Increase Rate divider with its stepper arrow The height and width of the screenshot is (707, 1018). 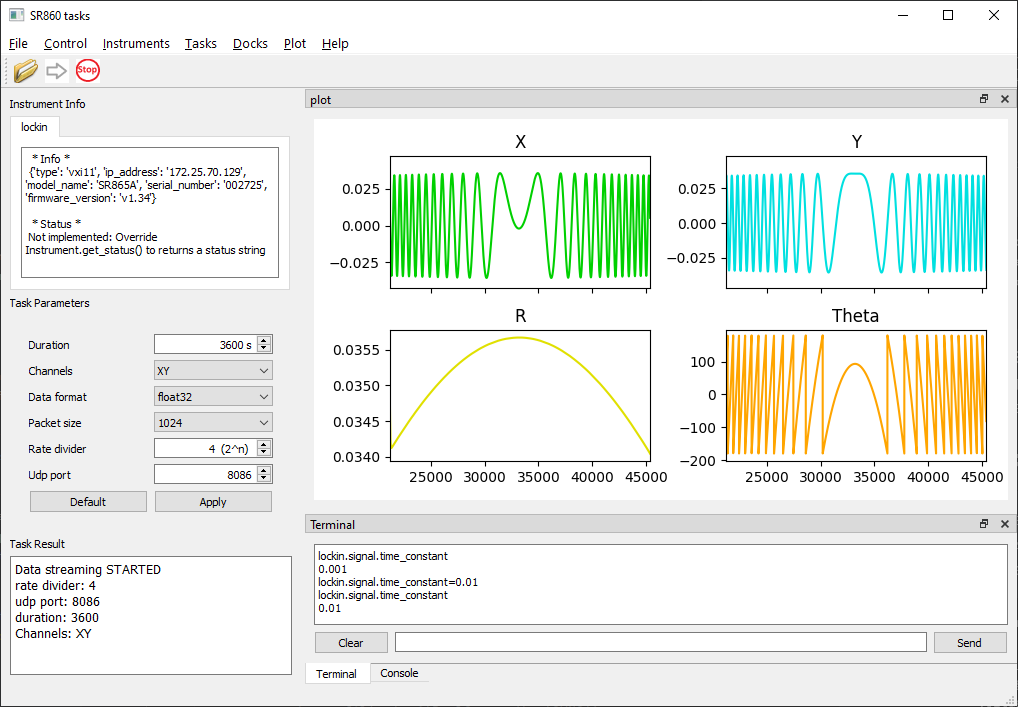click(266, 443)
